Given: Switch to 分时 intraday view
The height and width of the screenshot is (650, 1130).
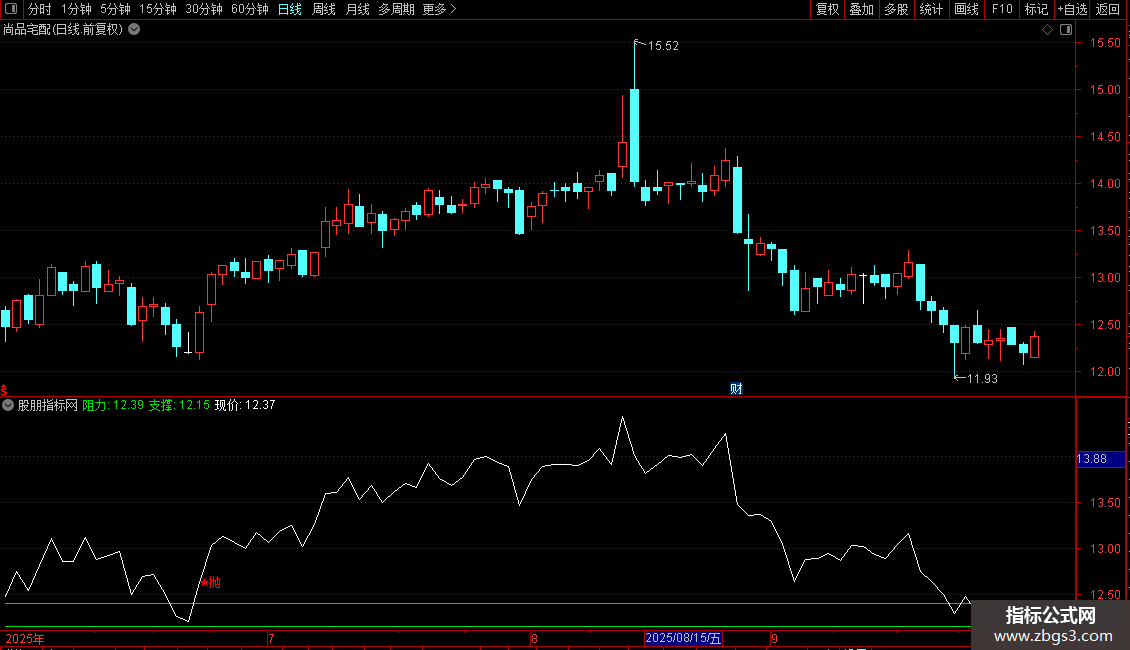Looking at the screenshot, I should coord(40,9).
